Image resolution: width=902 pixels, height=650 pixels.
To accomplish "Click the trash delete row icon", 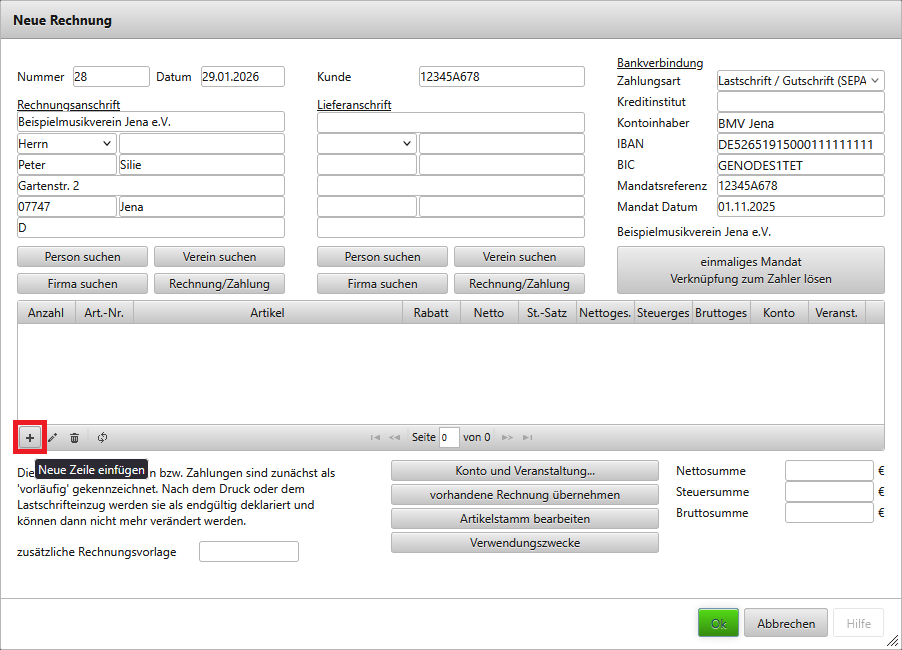I will [75, 437].
